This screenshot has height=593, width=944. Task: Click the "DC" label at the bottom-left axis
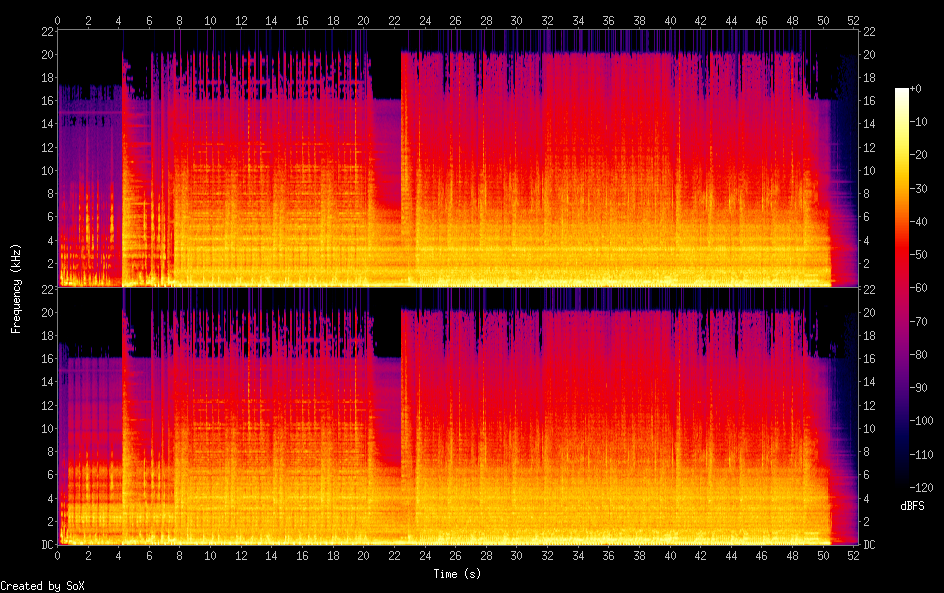[x=46, y=545]
